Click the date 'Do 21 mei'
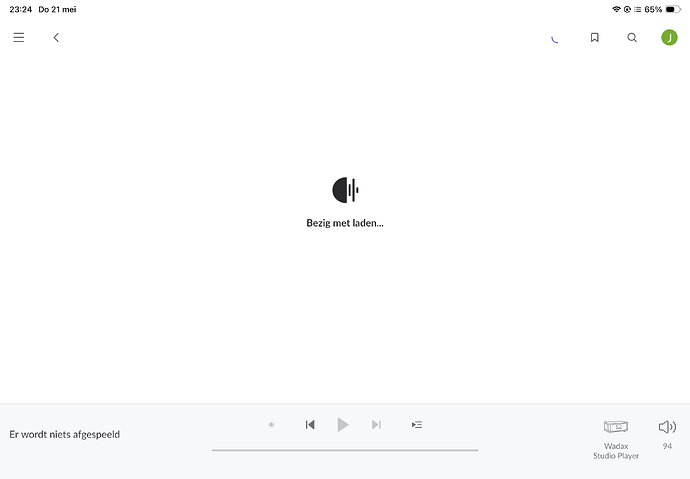 click(57, 9)
